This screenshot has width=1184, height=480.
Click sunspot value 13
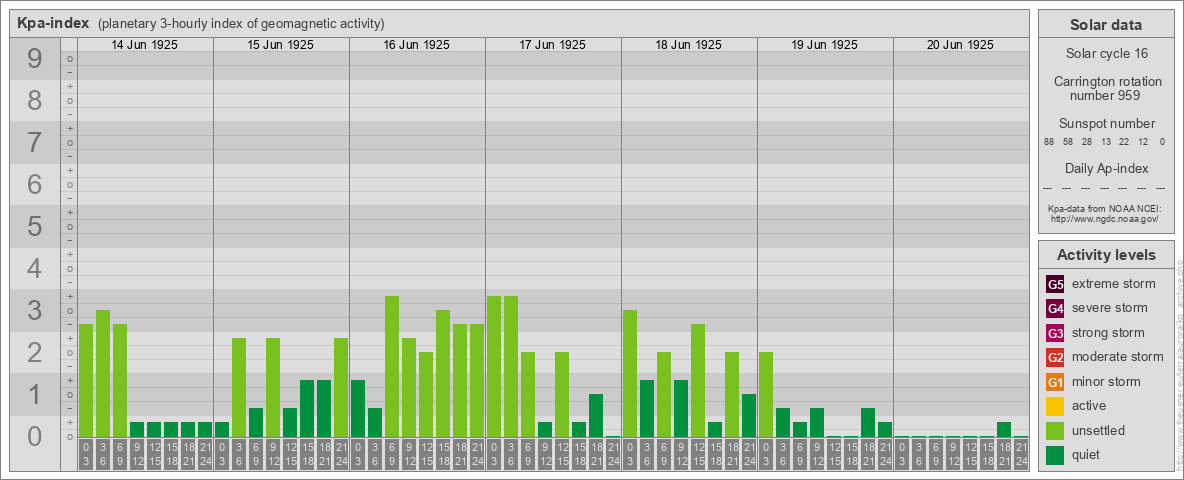(x=1105, y=142)
